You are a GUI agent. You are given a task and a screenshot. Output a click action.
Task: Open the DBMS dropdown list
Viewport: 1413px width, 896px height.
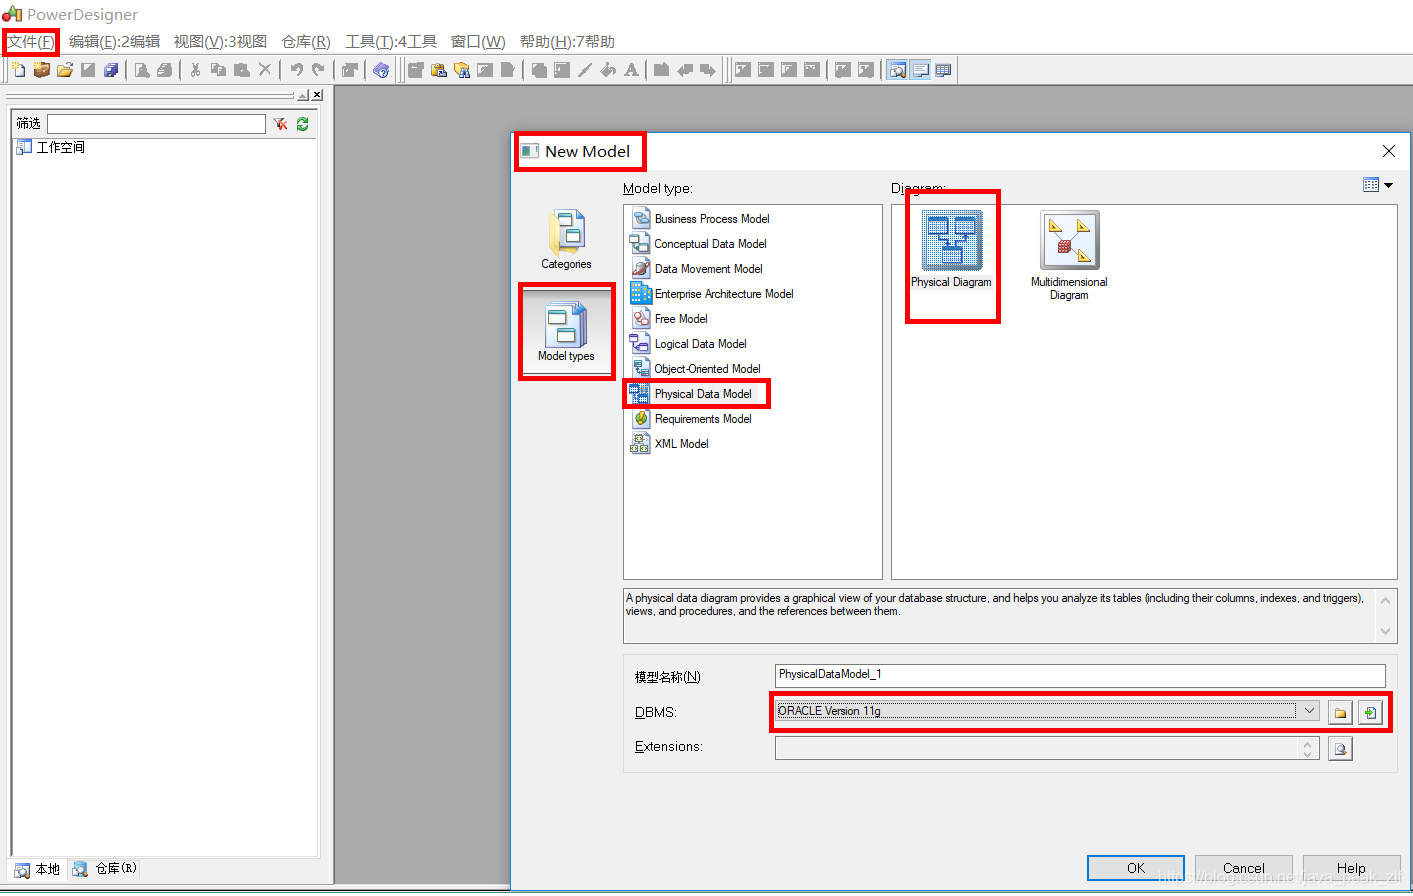click(x=1309, y=711)
